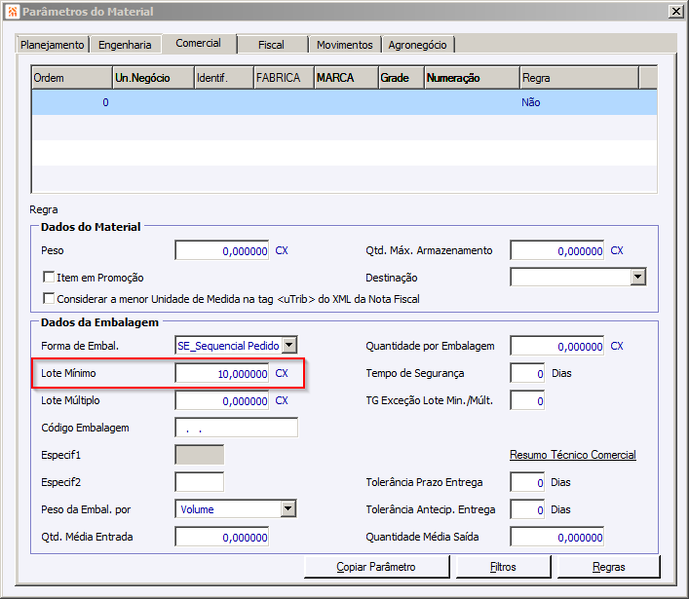Screen dimensions: 689x599
Task: Switch to the Planejamento tab
Action: click(52, 45)
